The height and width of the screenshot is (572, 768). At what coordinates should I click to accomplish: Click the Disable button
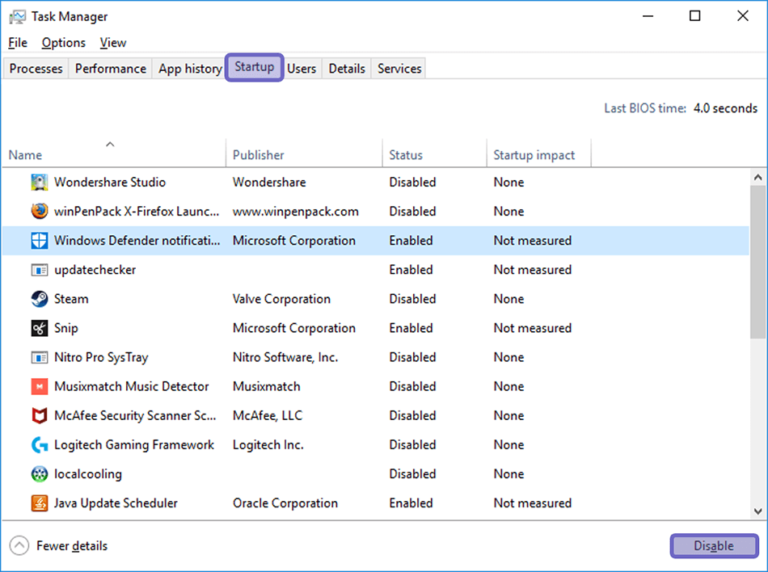click(714, 546)
